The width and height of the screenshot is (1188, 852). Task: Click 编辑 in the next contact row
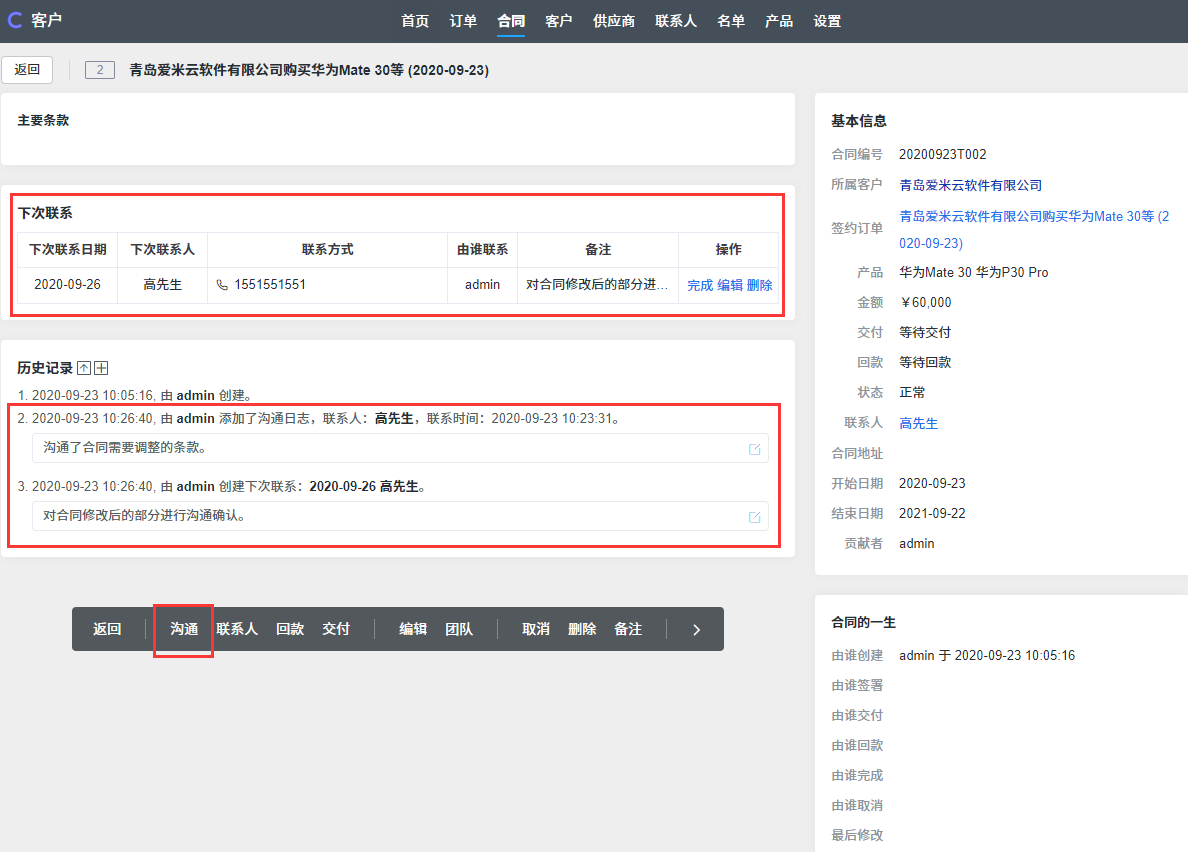click(x=730, y=285)
